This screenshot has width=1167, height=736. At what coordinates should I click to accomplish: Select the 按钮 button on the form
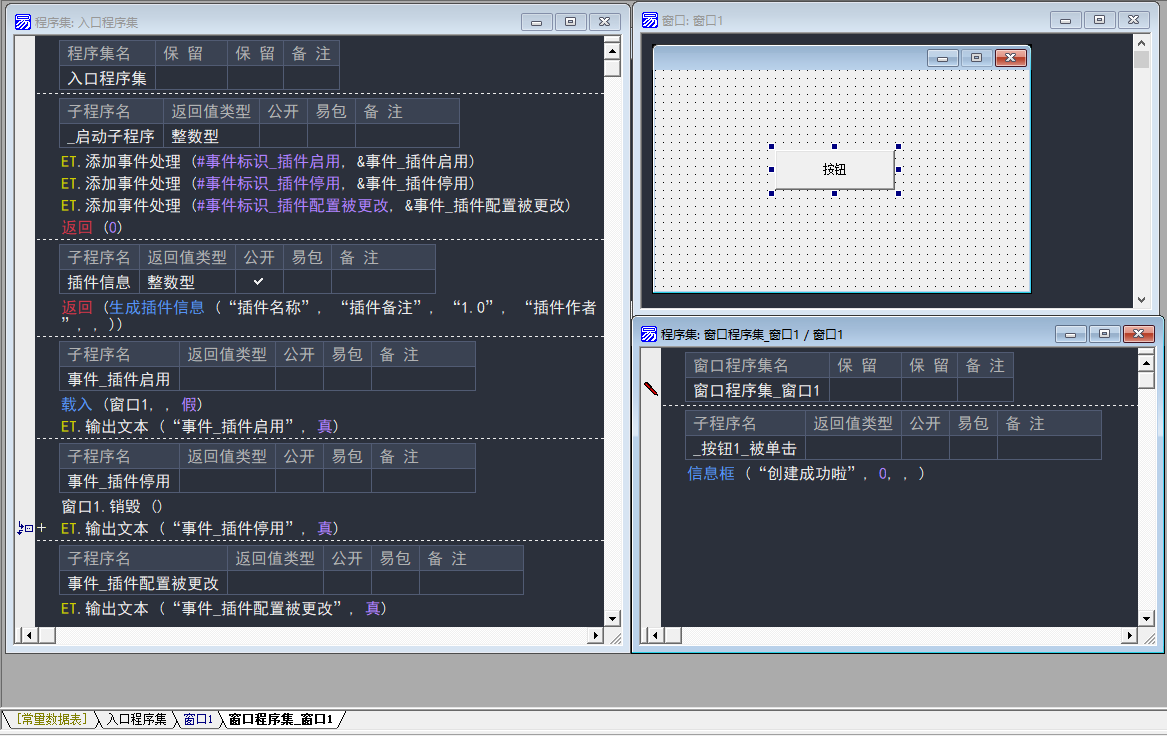coord(834,169)
